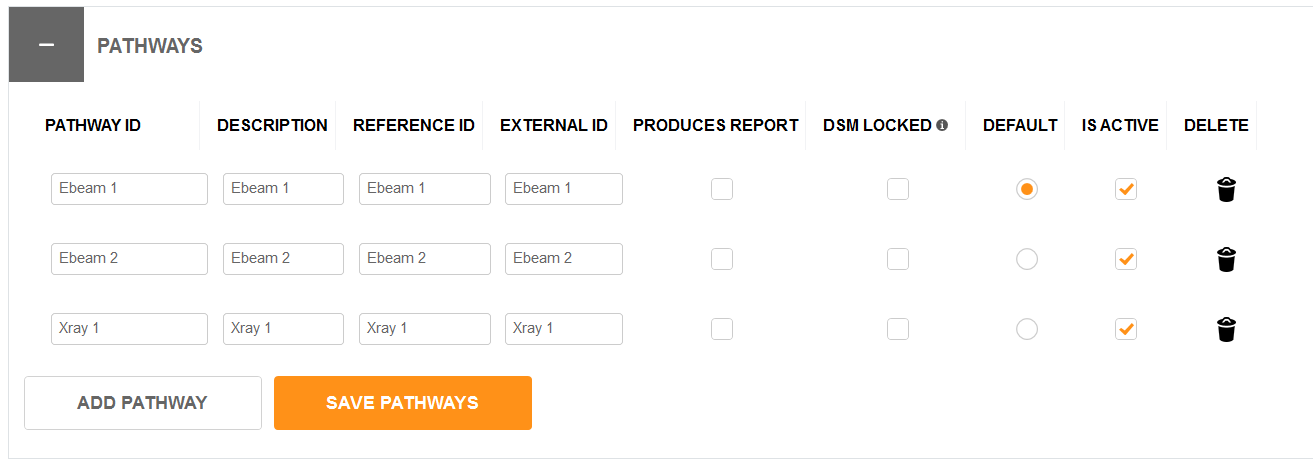Click the Xray 1 External ID field
The image size is (1313, 472).
click(x=564, y=329)
